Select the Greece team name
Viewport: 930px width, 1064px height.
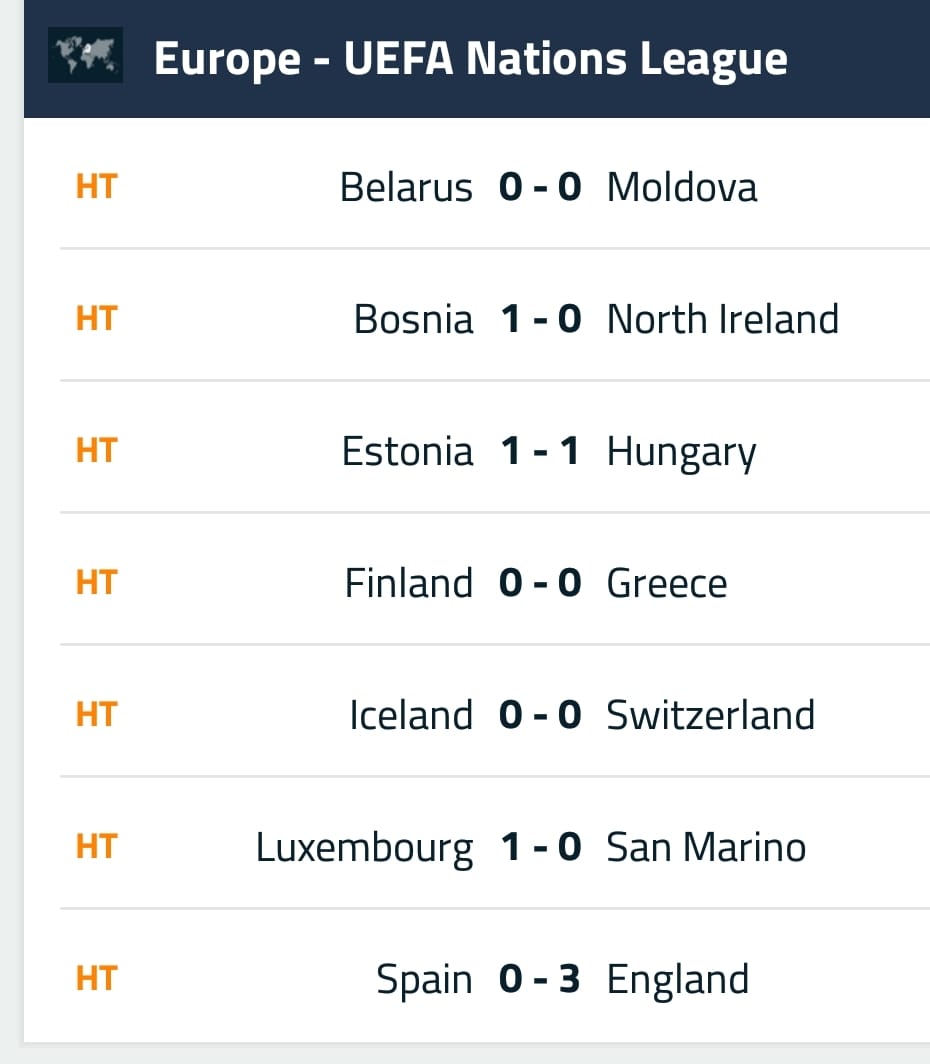click(x=667, y=584)
